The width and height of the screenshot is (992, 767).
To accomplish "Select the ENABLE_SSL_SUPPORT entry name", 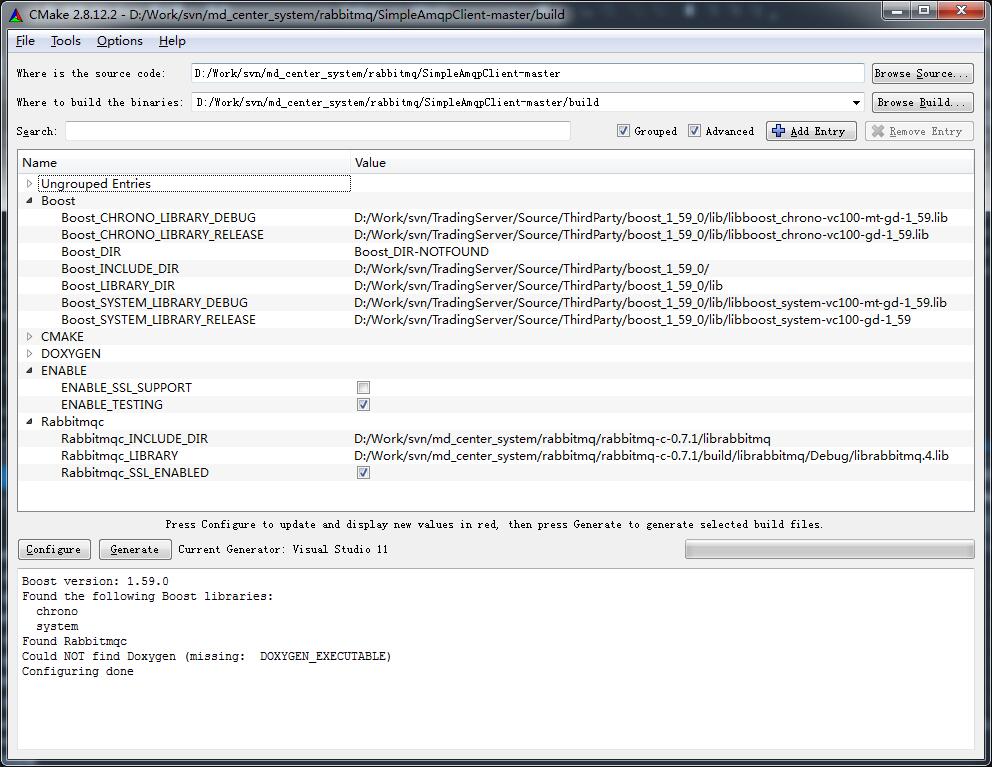I will (126, 388).
